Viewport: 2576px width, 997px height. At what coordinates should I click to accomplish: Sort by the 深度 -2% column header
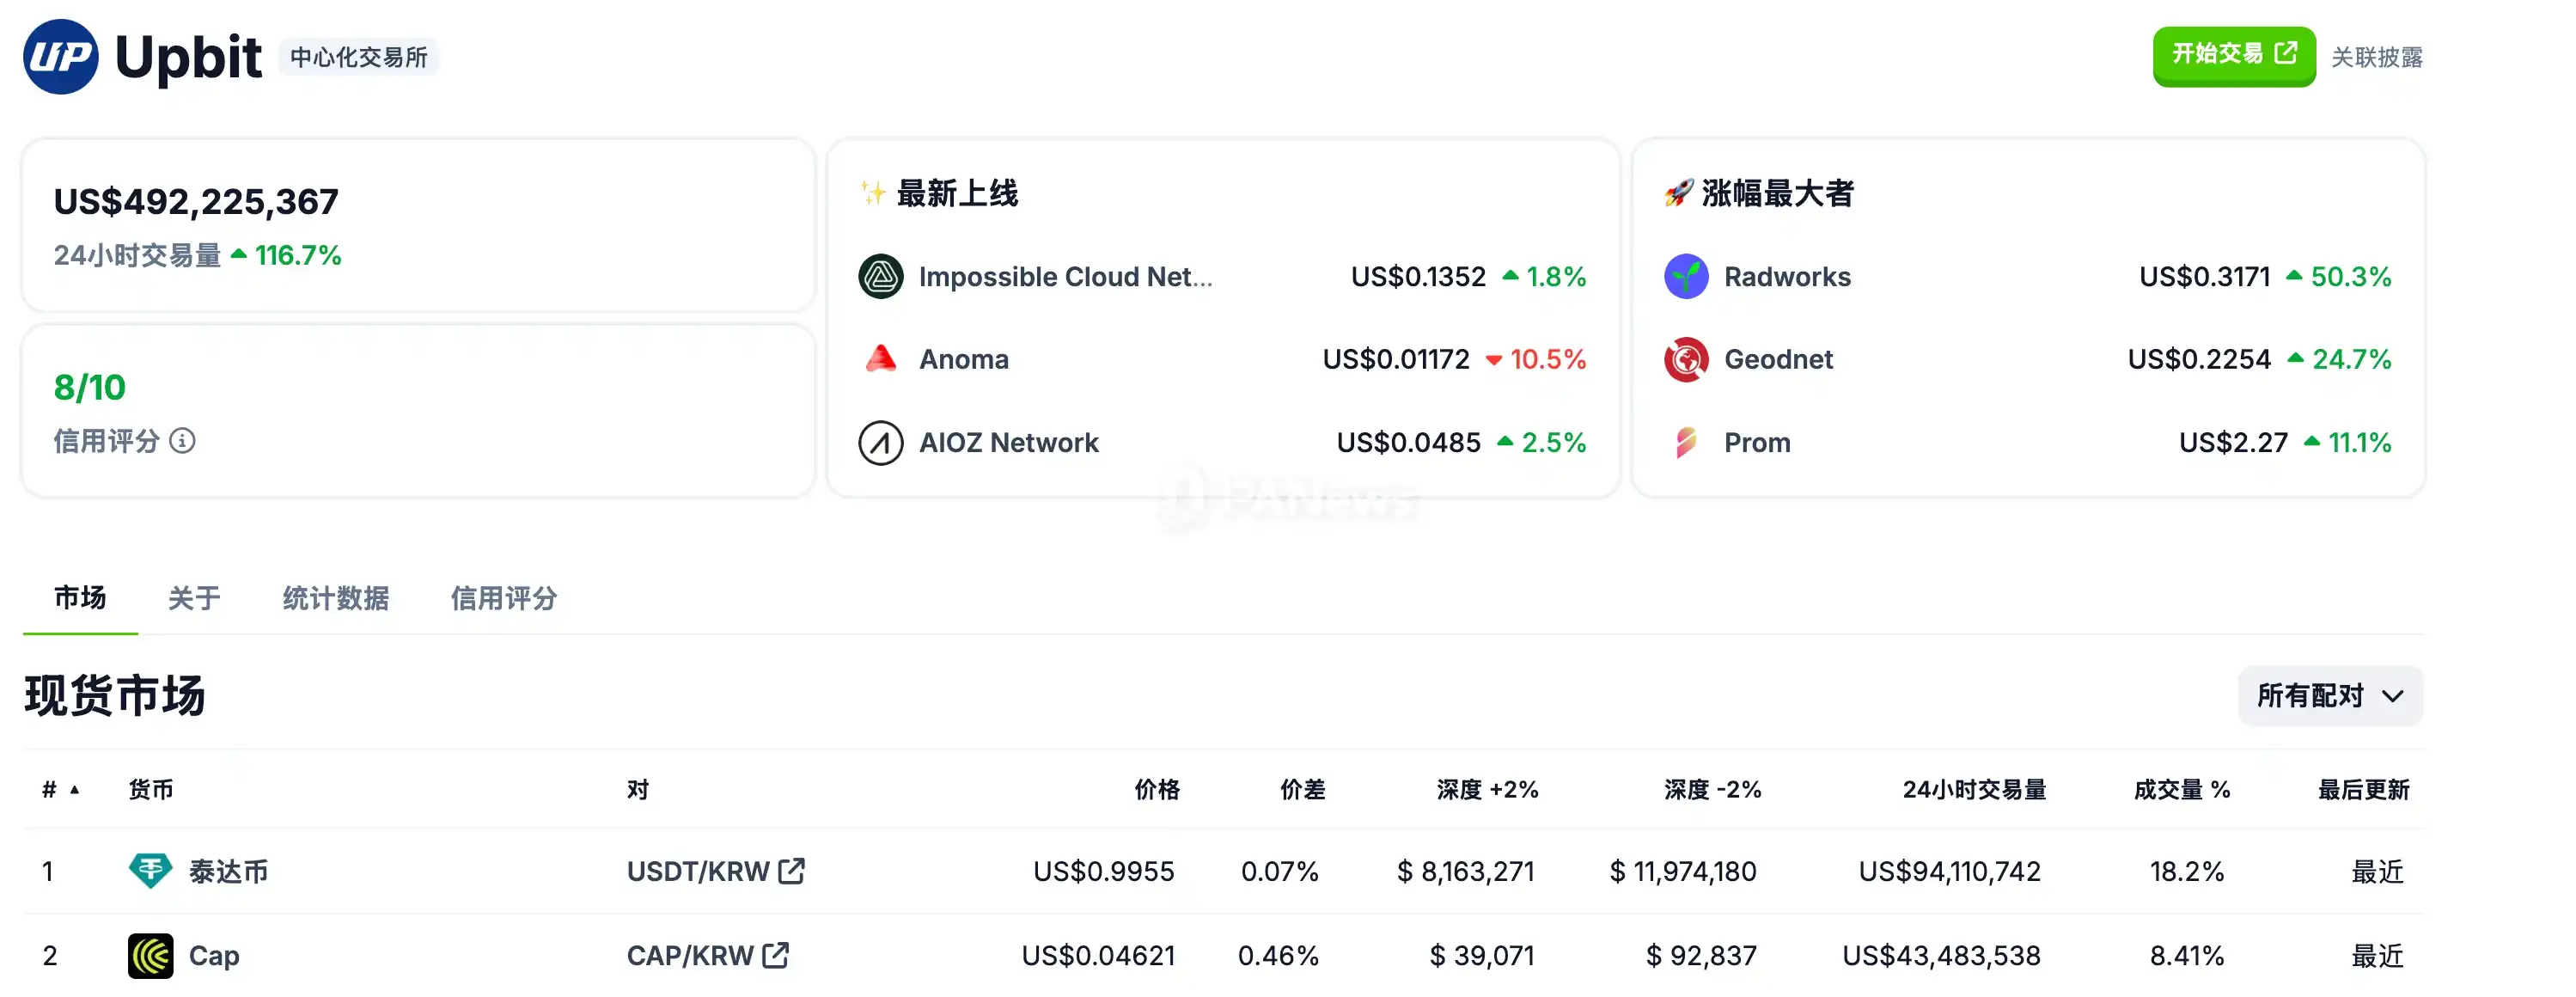[x=1712, y=790]
